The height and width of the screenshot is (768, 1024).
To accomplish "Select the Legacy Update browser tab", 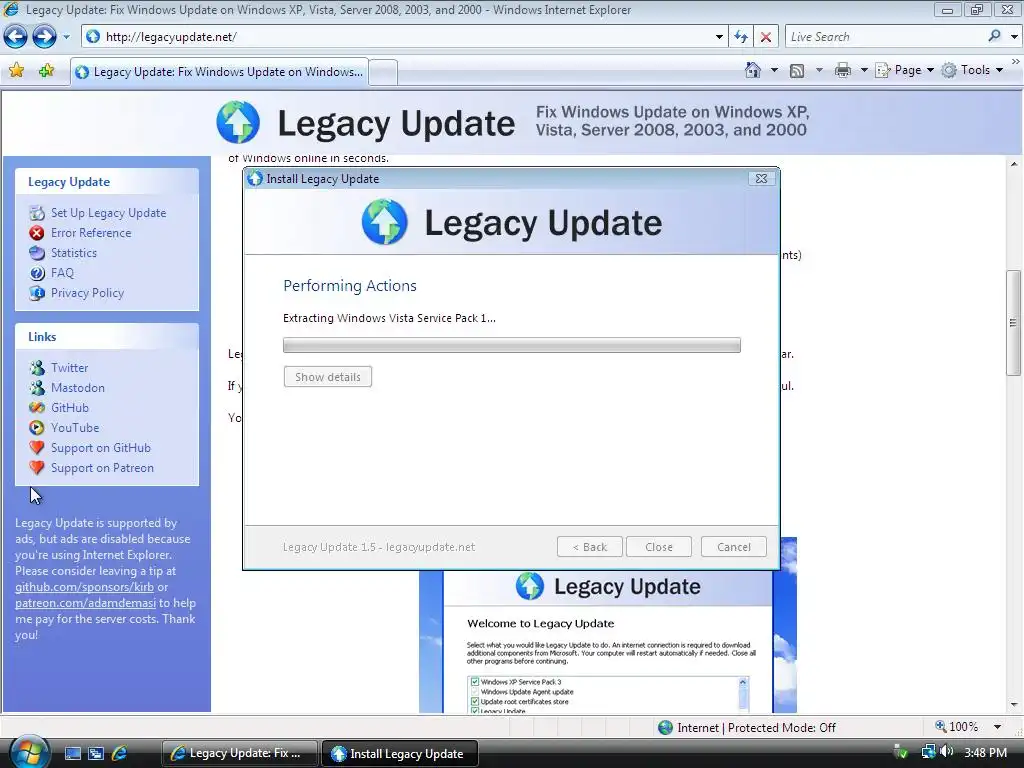I will (219, 72).
